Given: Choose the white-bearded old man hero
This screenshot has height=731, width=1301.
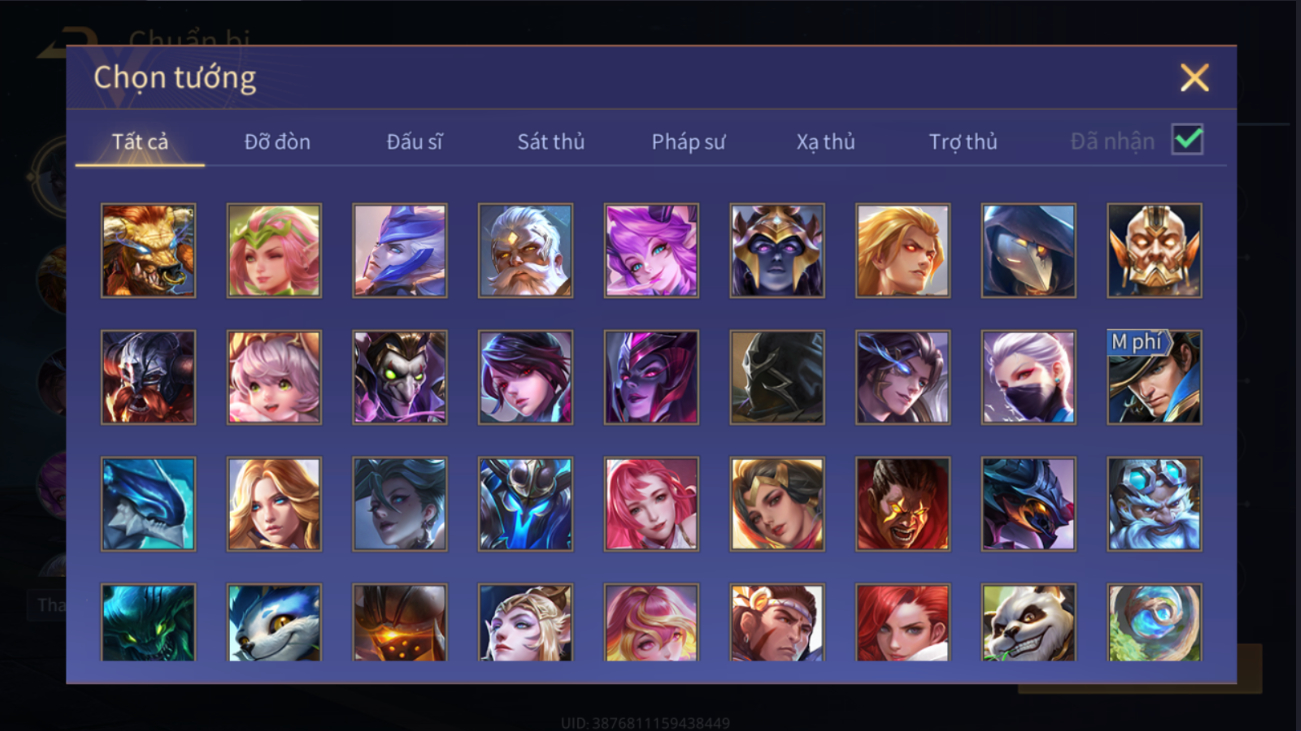Looking at the screenshot, I should (525, 251).
